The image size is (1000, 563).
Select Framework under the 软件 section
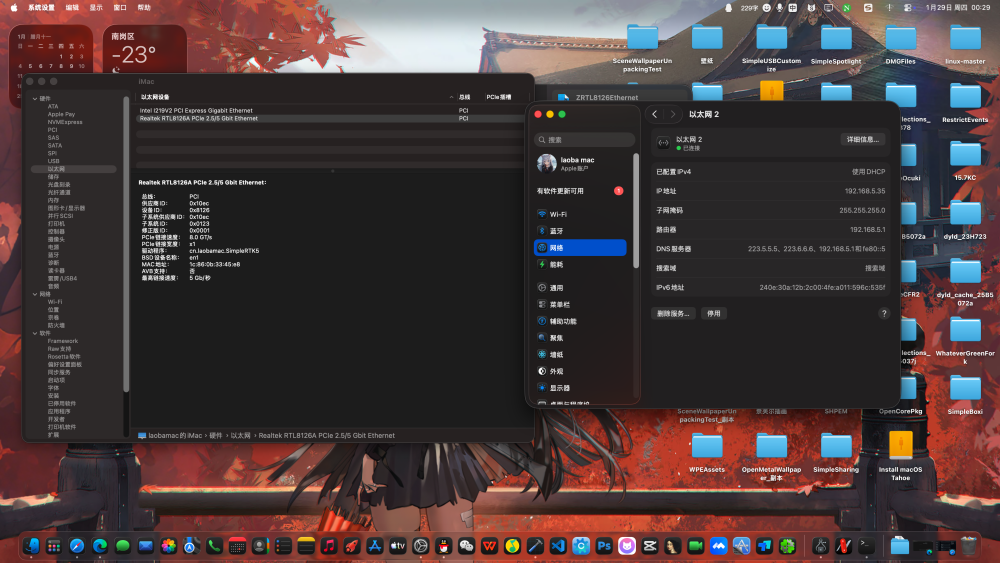click(62, 341)
